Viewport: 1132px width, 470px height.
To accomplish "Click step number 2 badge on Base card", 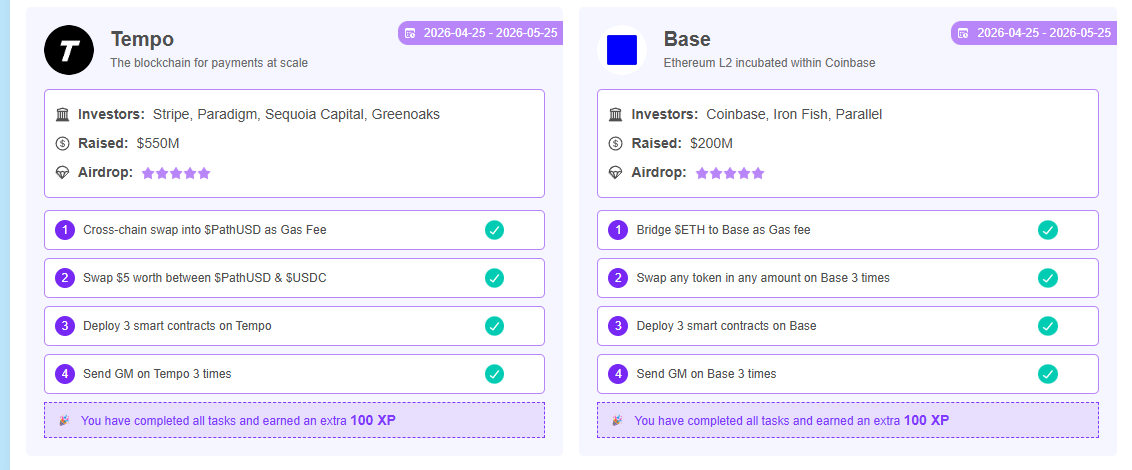I will [618, 278].
